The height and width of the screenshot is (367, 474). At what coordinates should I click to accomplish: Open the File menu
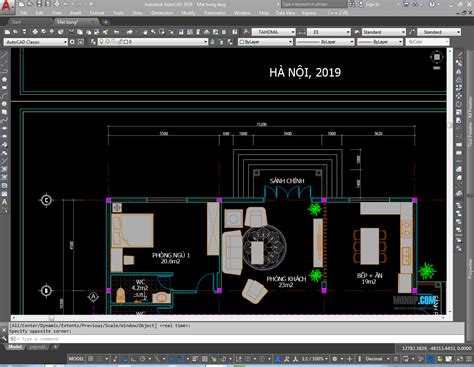click(23, 13)
